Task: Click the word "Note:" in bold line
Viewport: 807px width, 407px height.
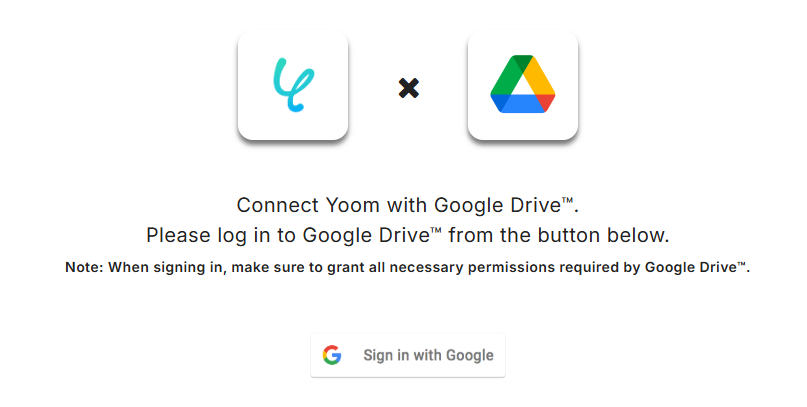Action: click(x=84, y=268)
